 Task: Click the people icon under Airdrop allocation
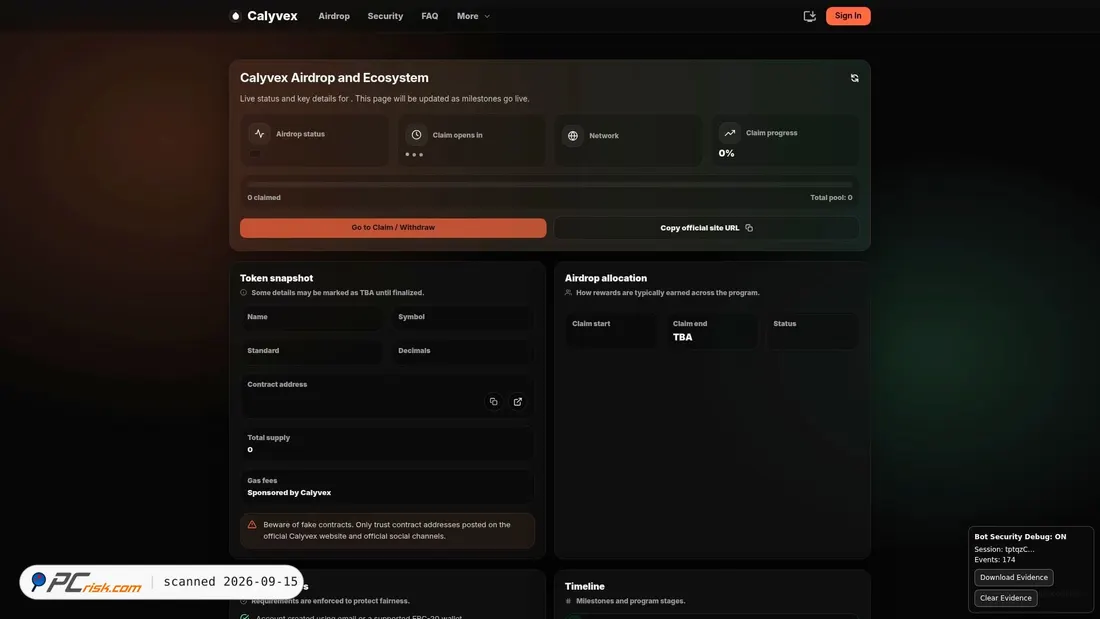(x=568, y=293)
